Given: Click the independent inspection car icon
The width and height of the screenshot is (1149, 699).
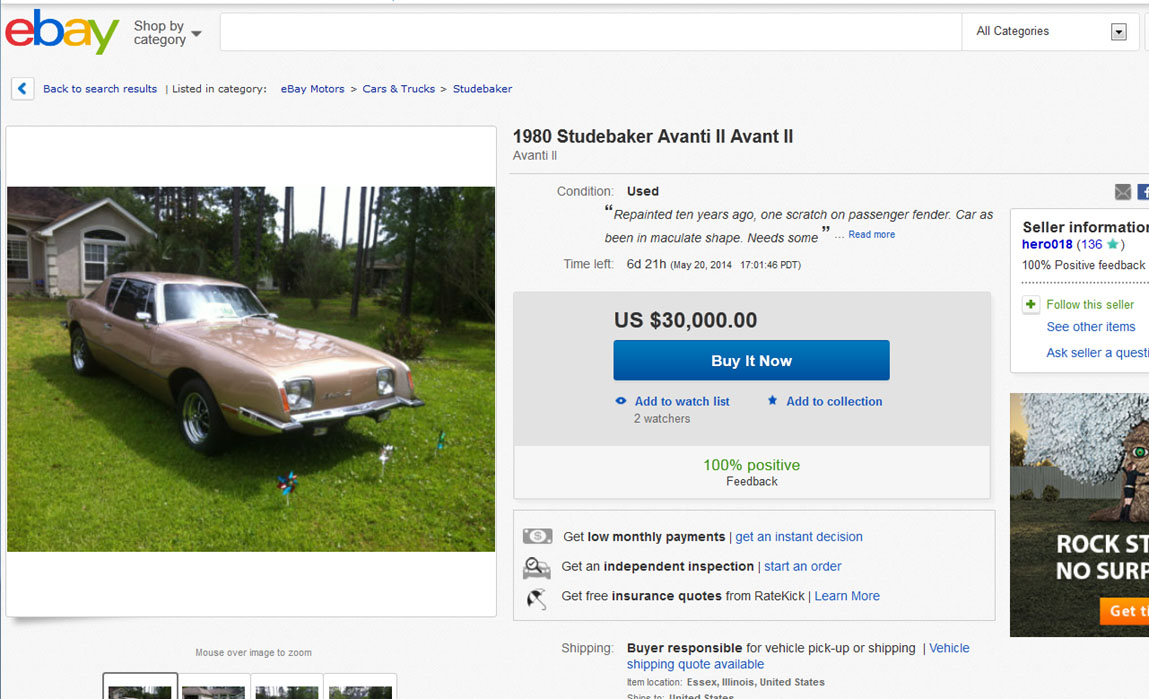Looking at the screenshot, I should pos(537,567).
